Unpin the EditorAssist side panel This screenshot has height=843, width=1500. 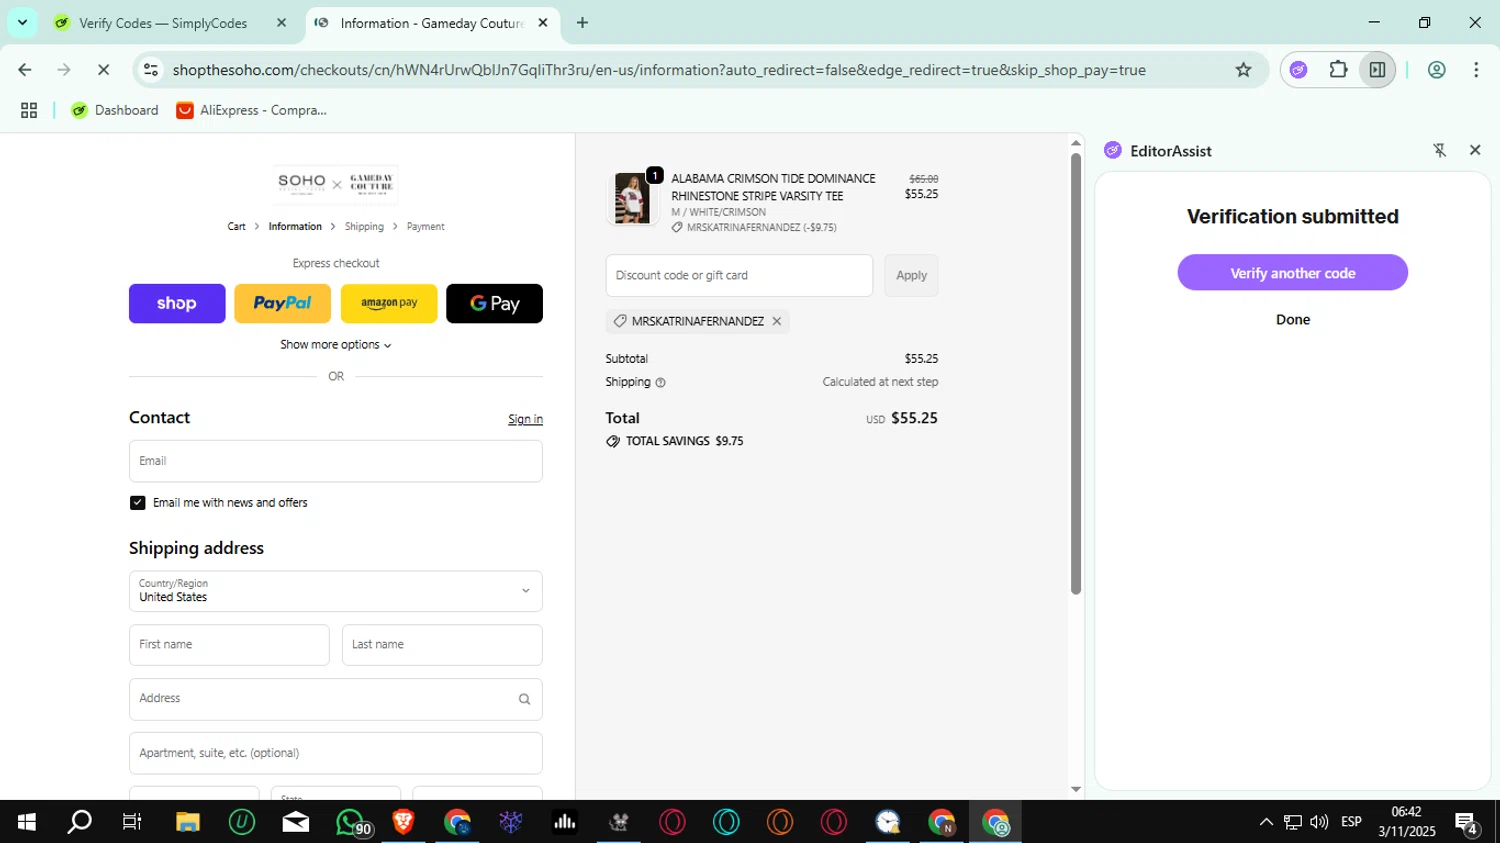point(1440,150)
